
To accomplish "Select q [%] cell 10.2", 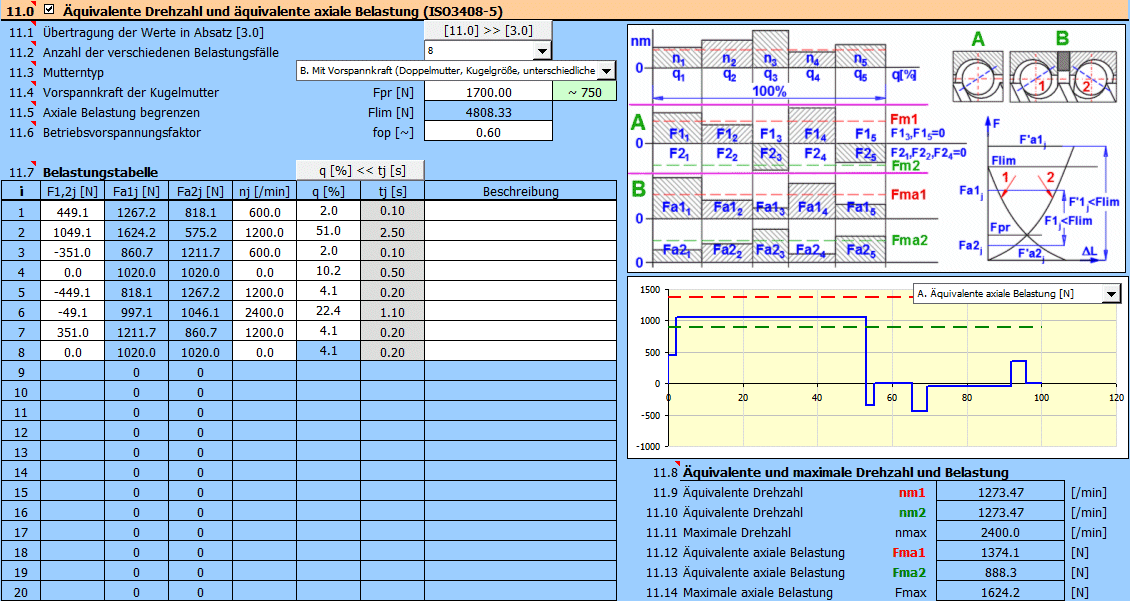I will [329, 272].
